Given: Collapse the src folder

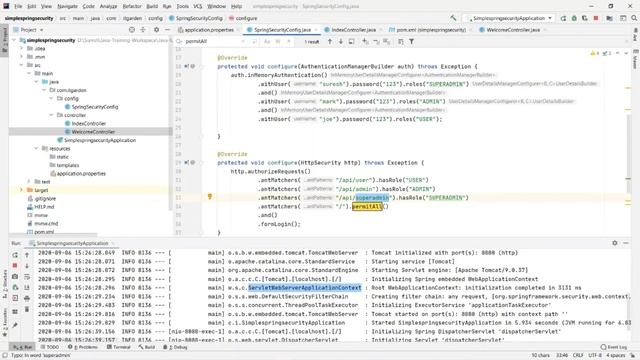Looking at the screenshot, I should pos(22,65).
